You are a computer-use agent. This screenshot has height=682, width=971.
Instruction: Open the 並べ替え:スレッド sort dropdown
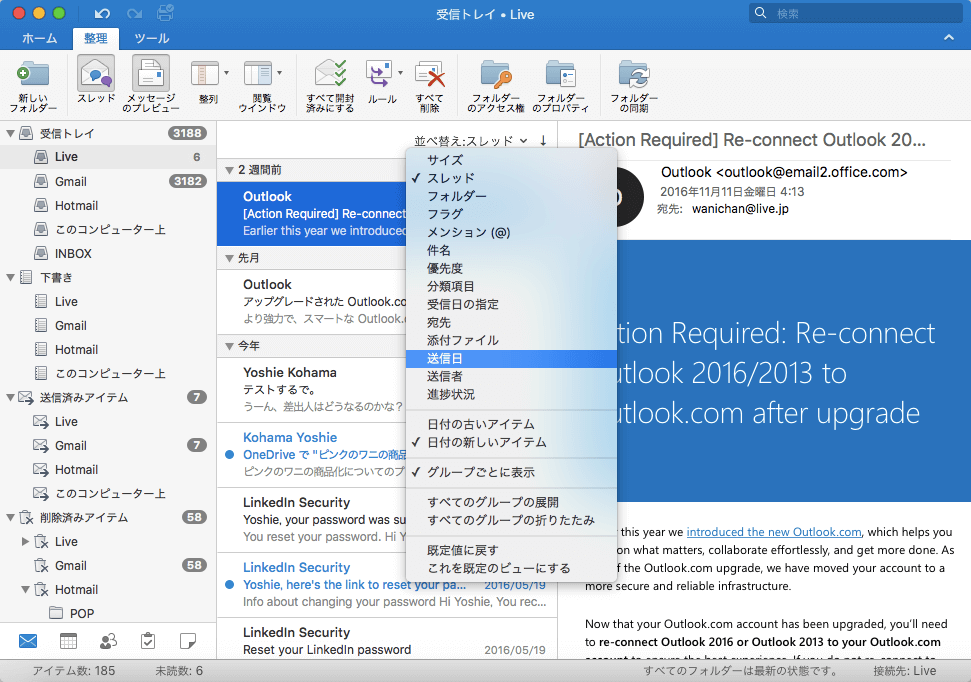pos(471,141)
